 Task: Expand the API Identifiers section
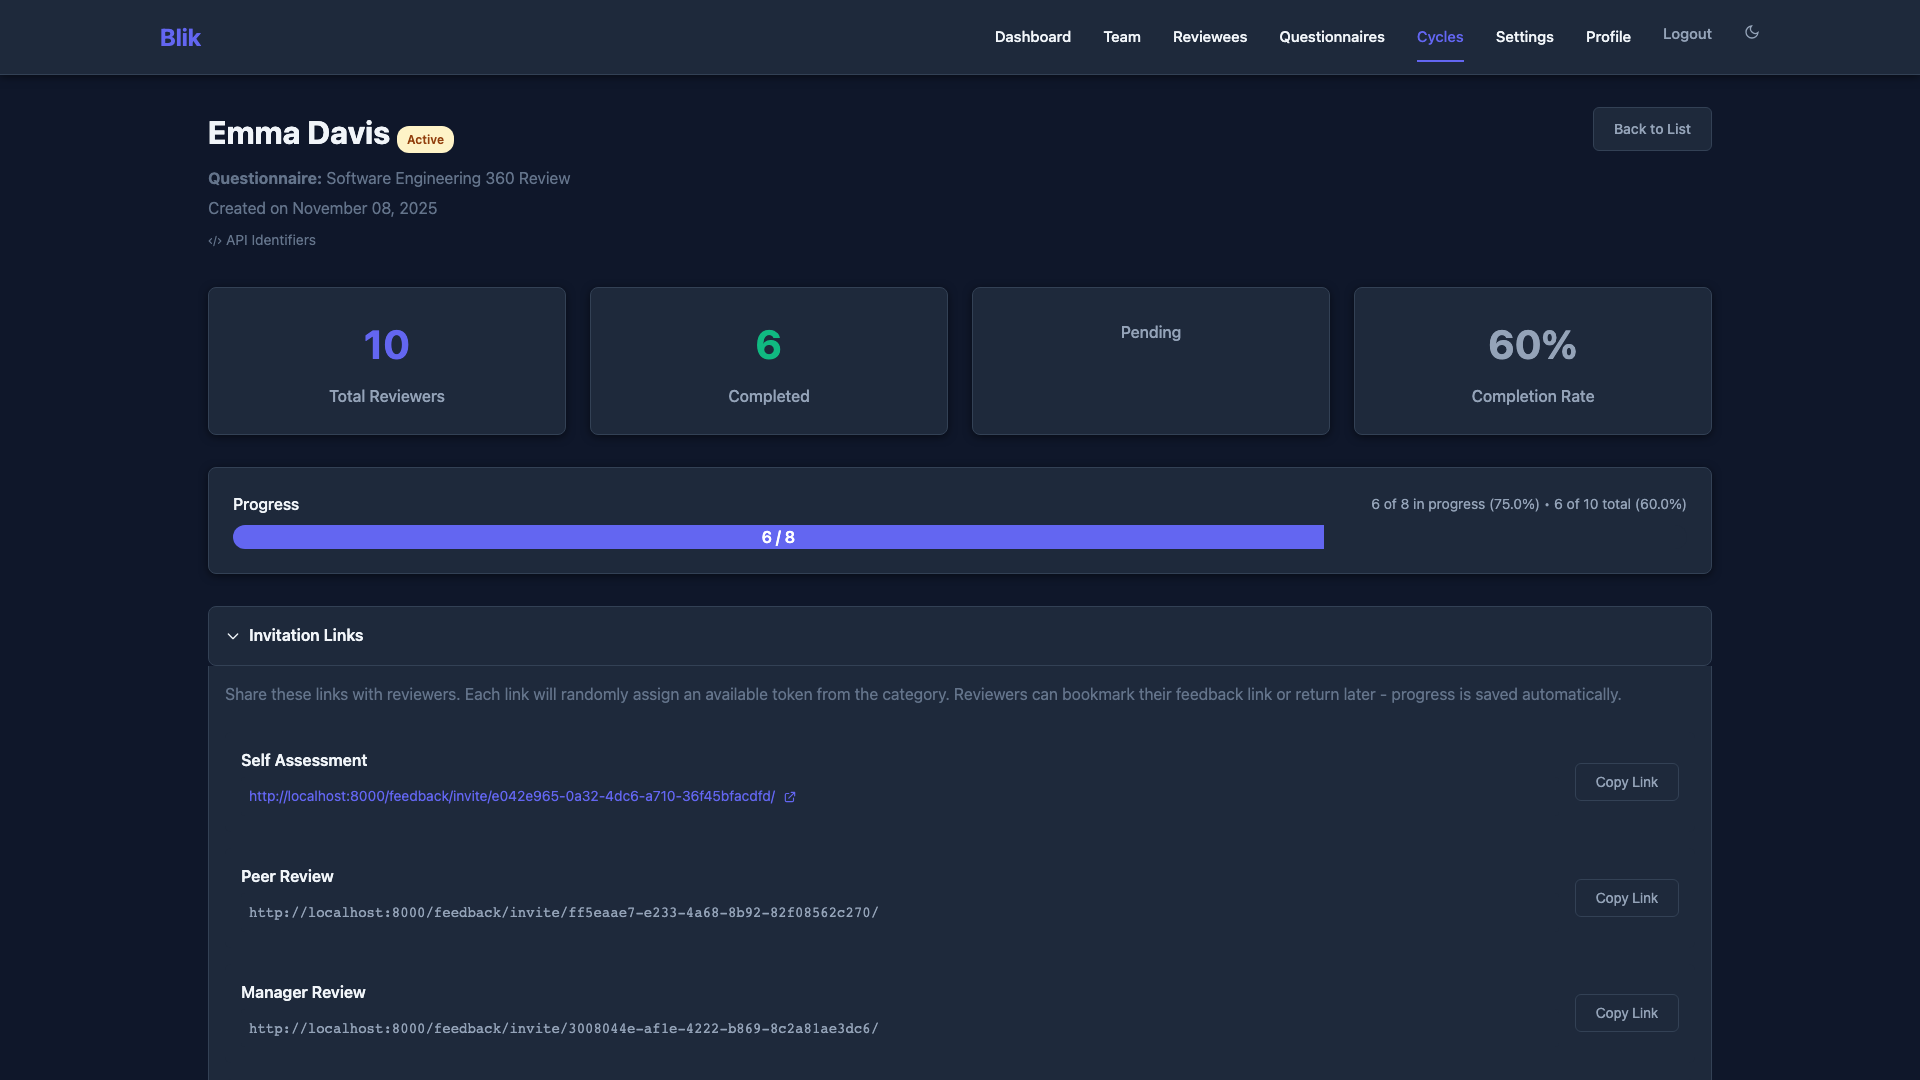262,240
